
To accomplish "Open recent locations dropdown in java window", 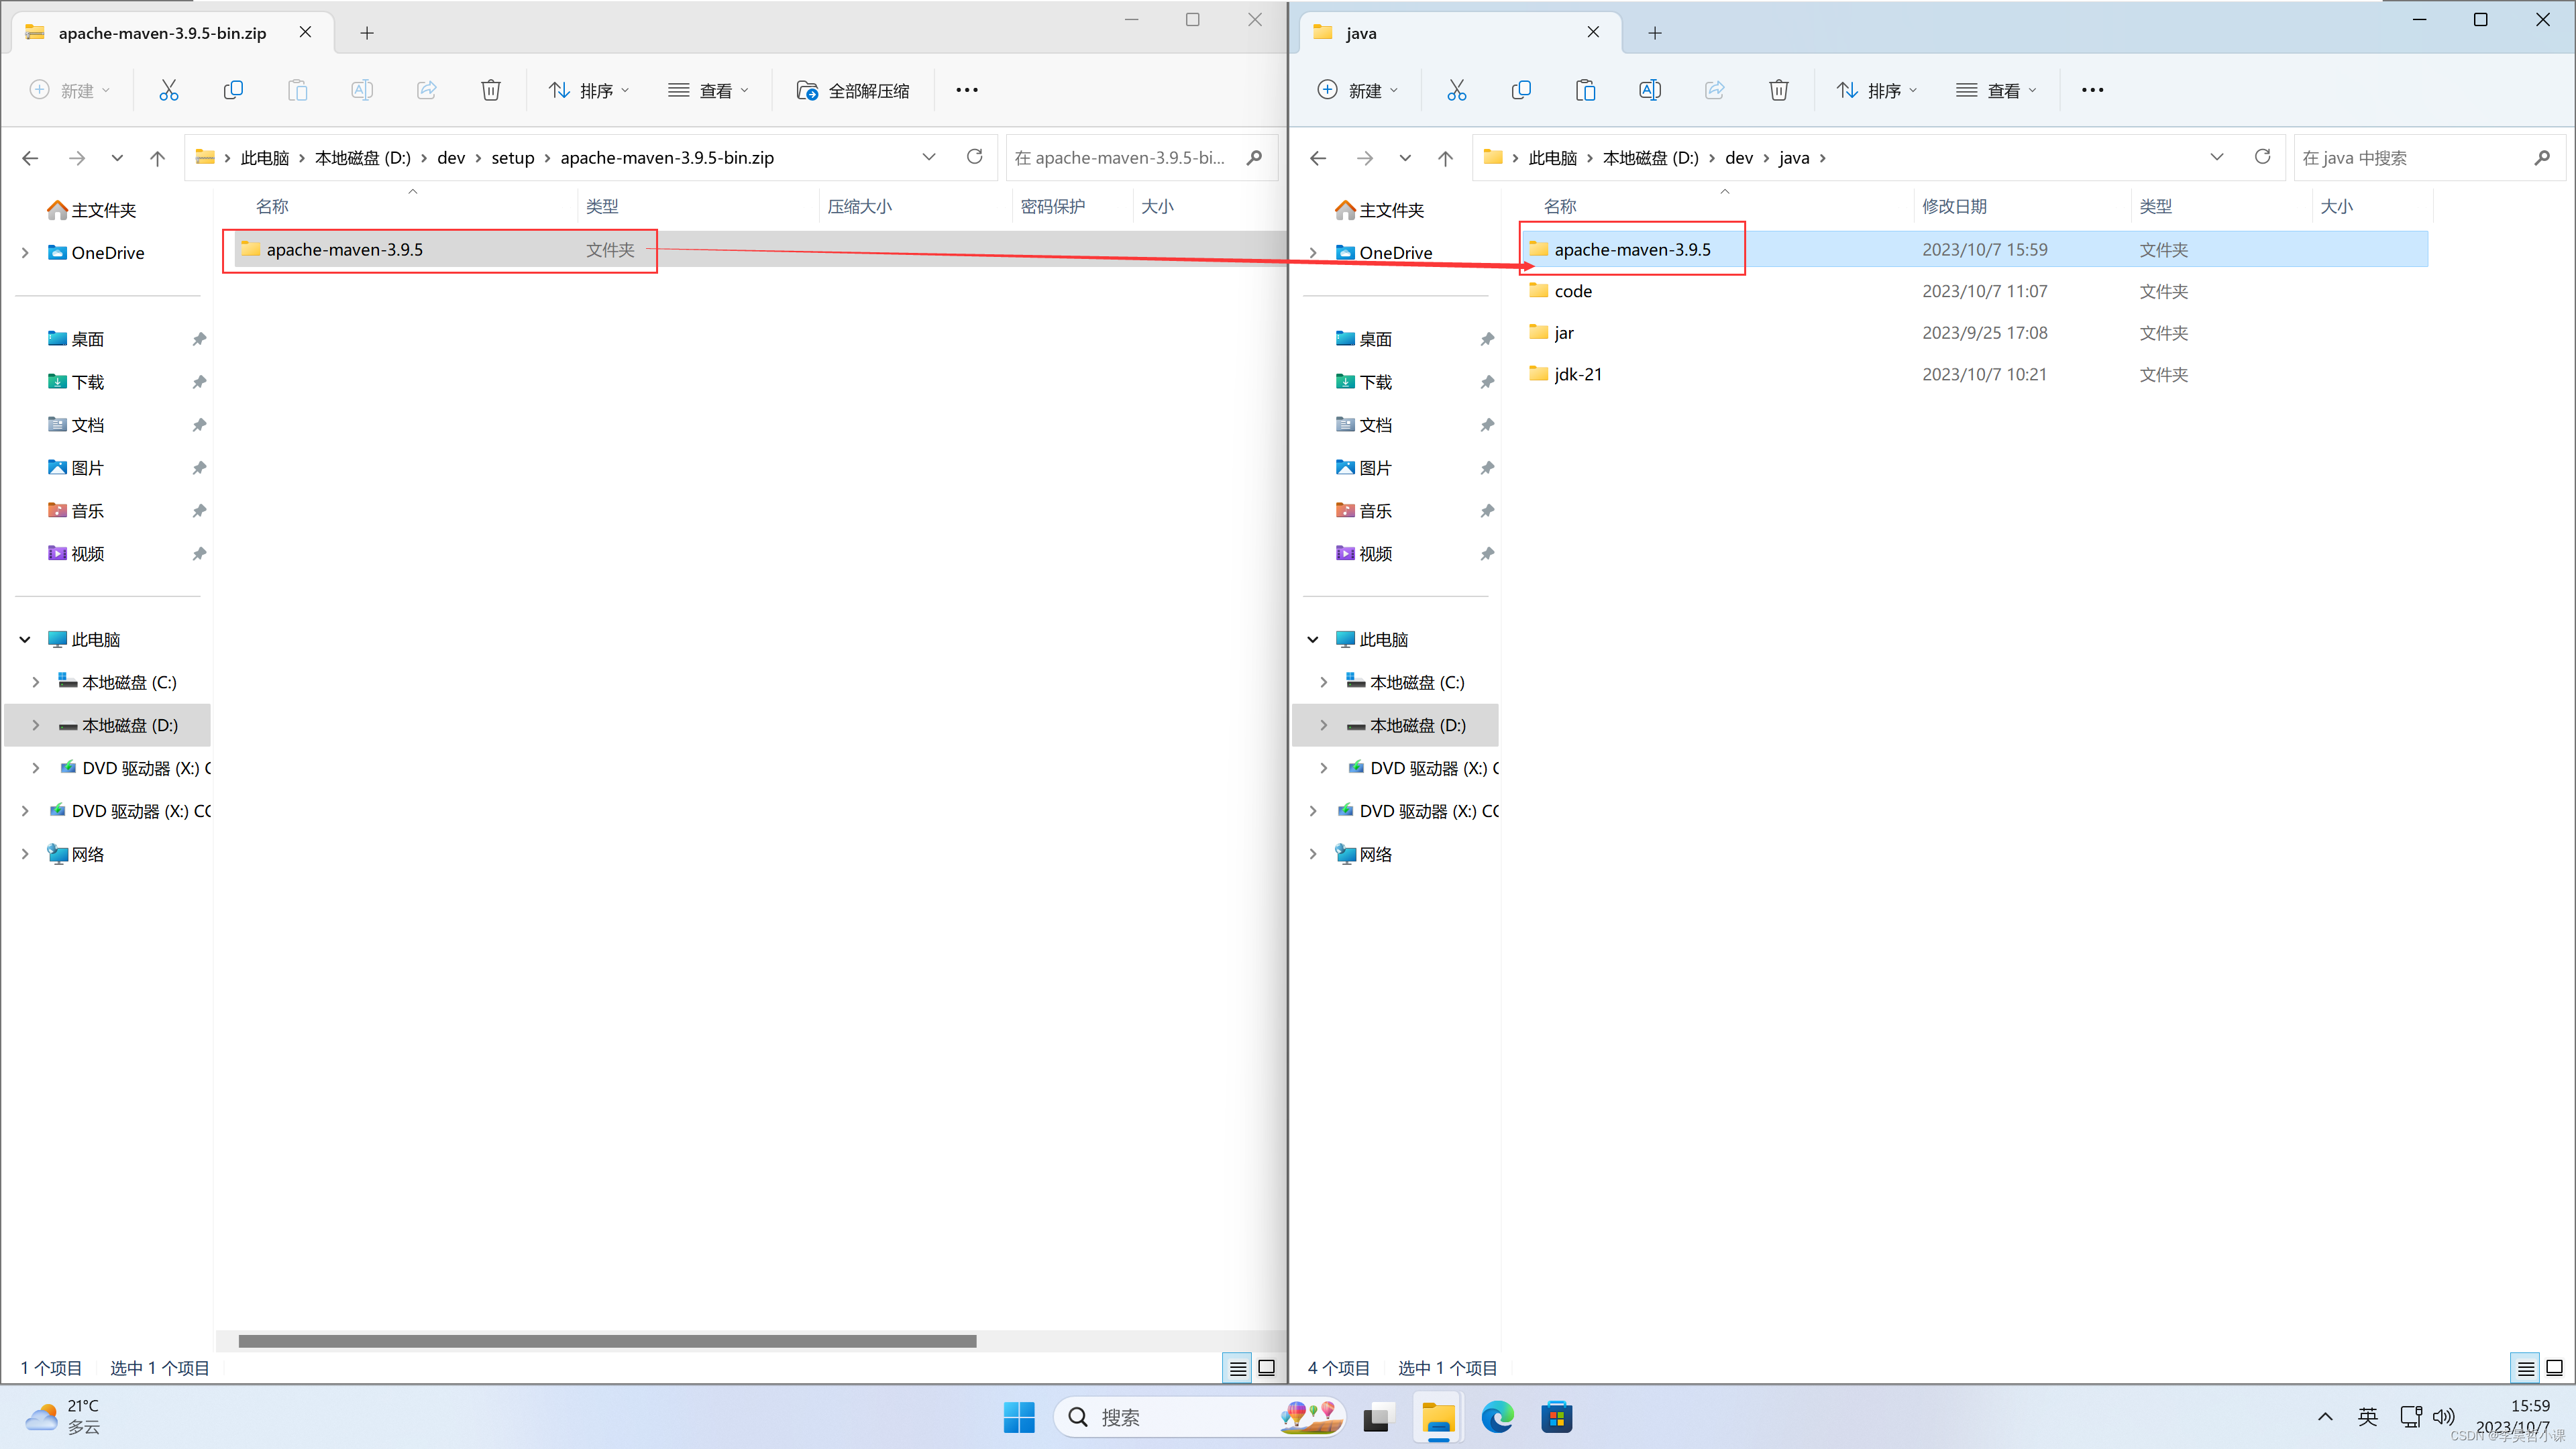I will point(1405,158).
